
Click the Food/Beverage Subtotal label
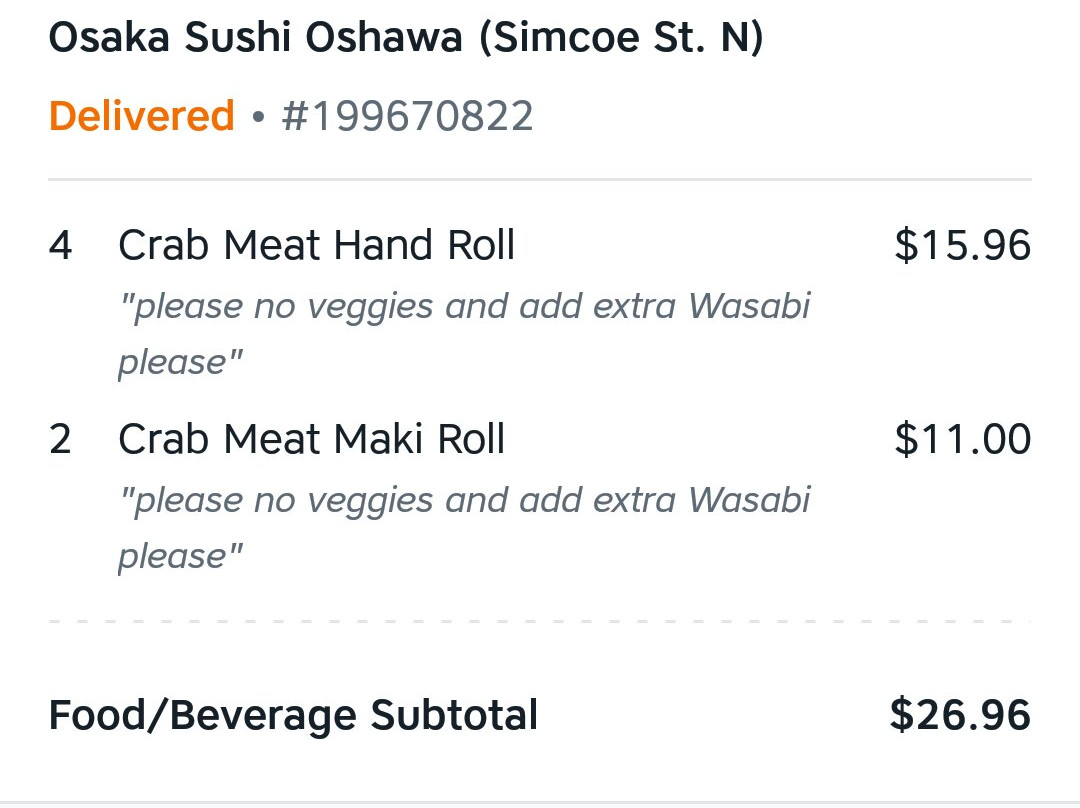coord(293,715)
